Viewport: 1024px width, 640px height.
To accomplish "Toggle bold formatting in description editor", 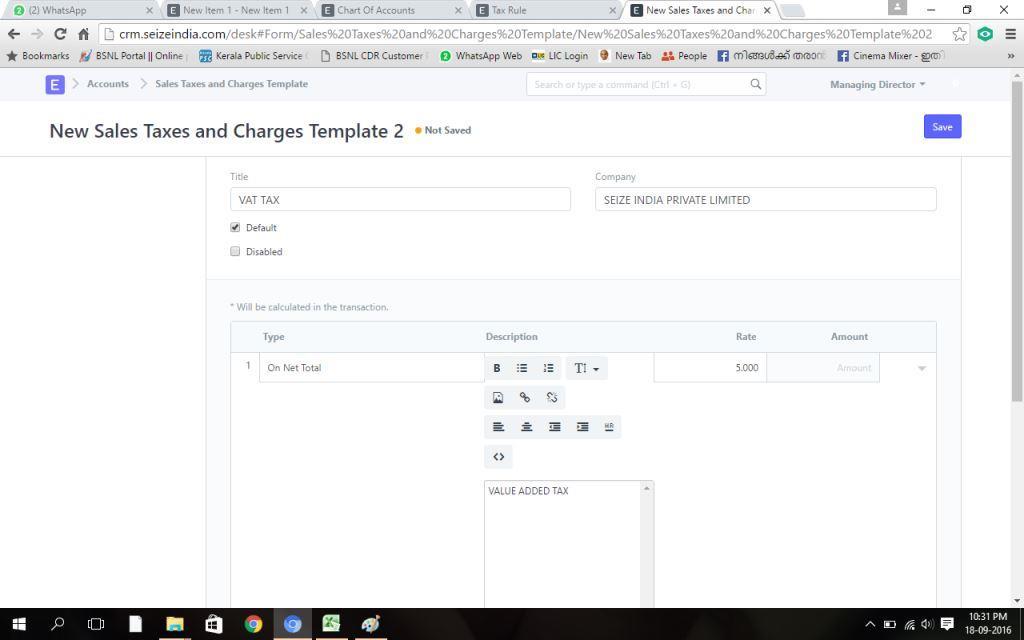I will coord(497,368).
